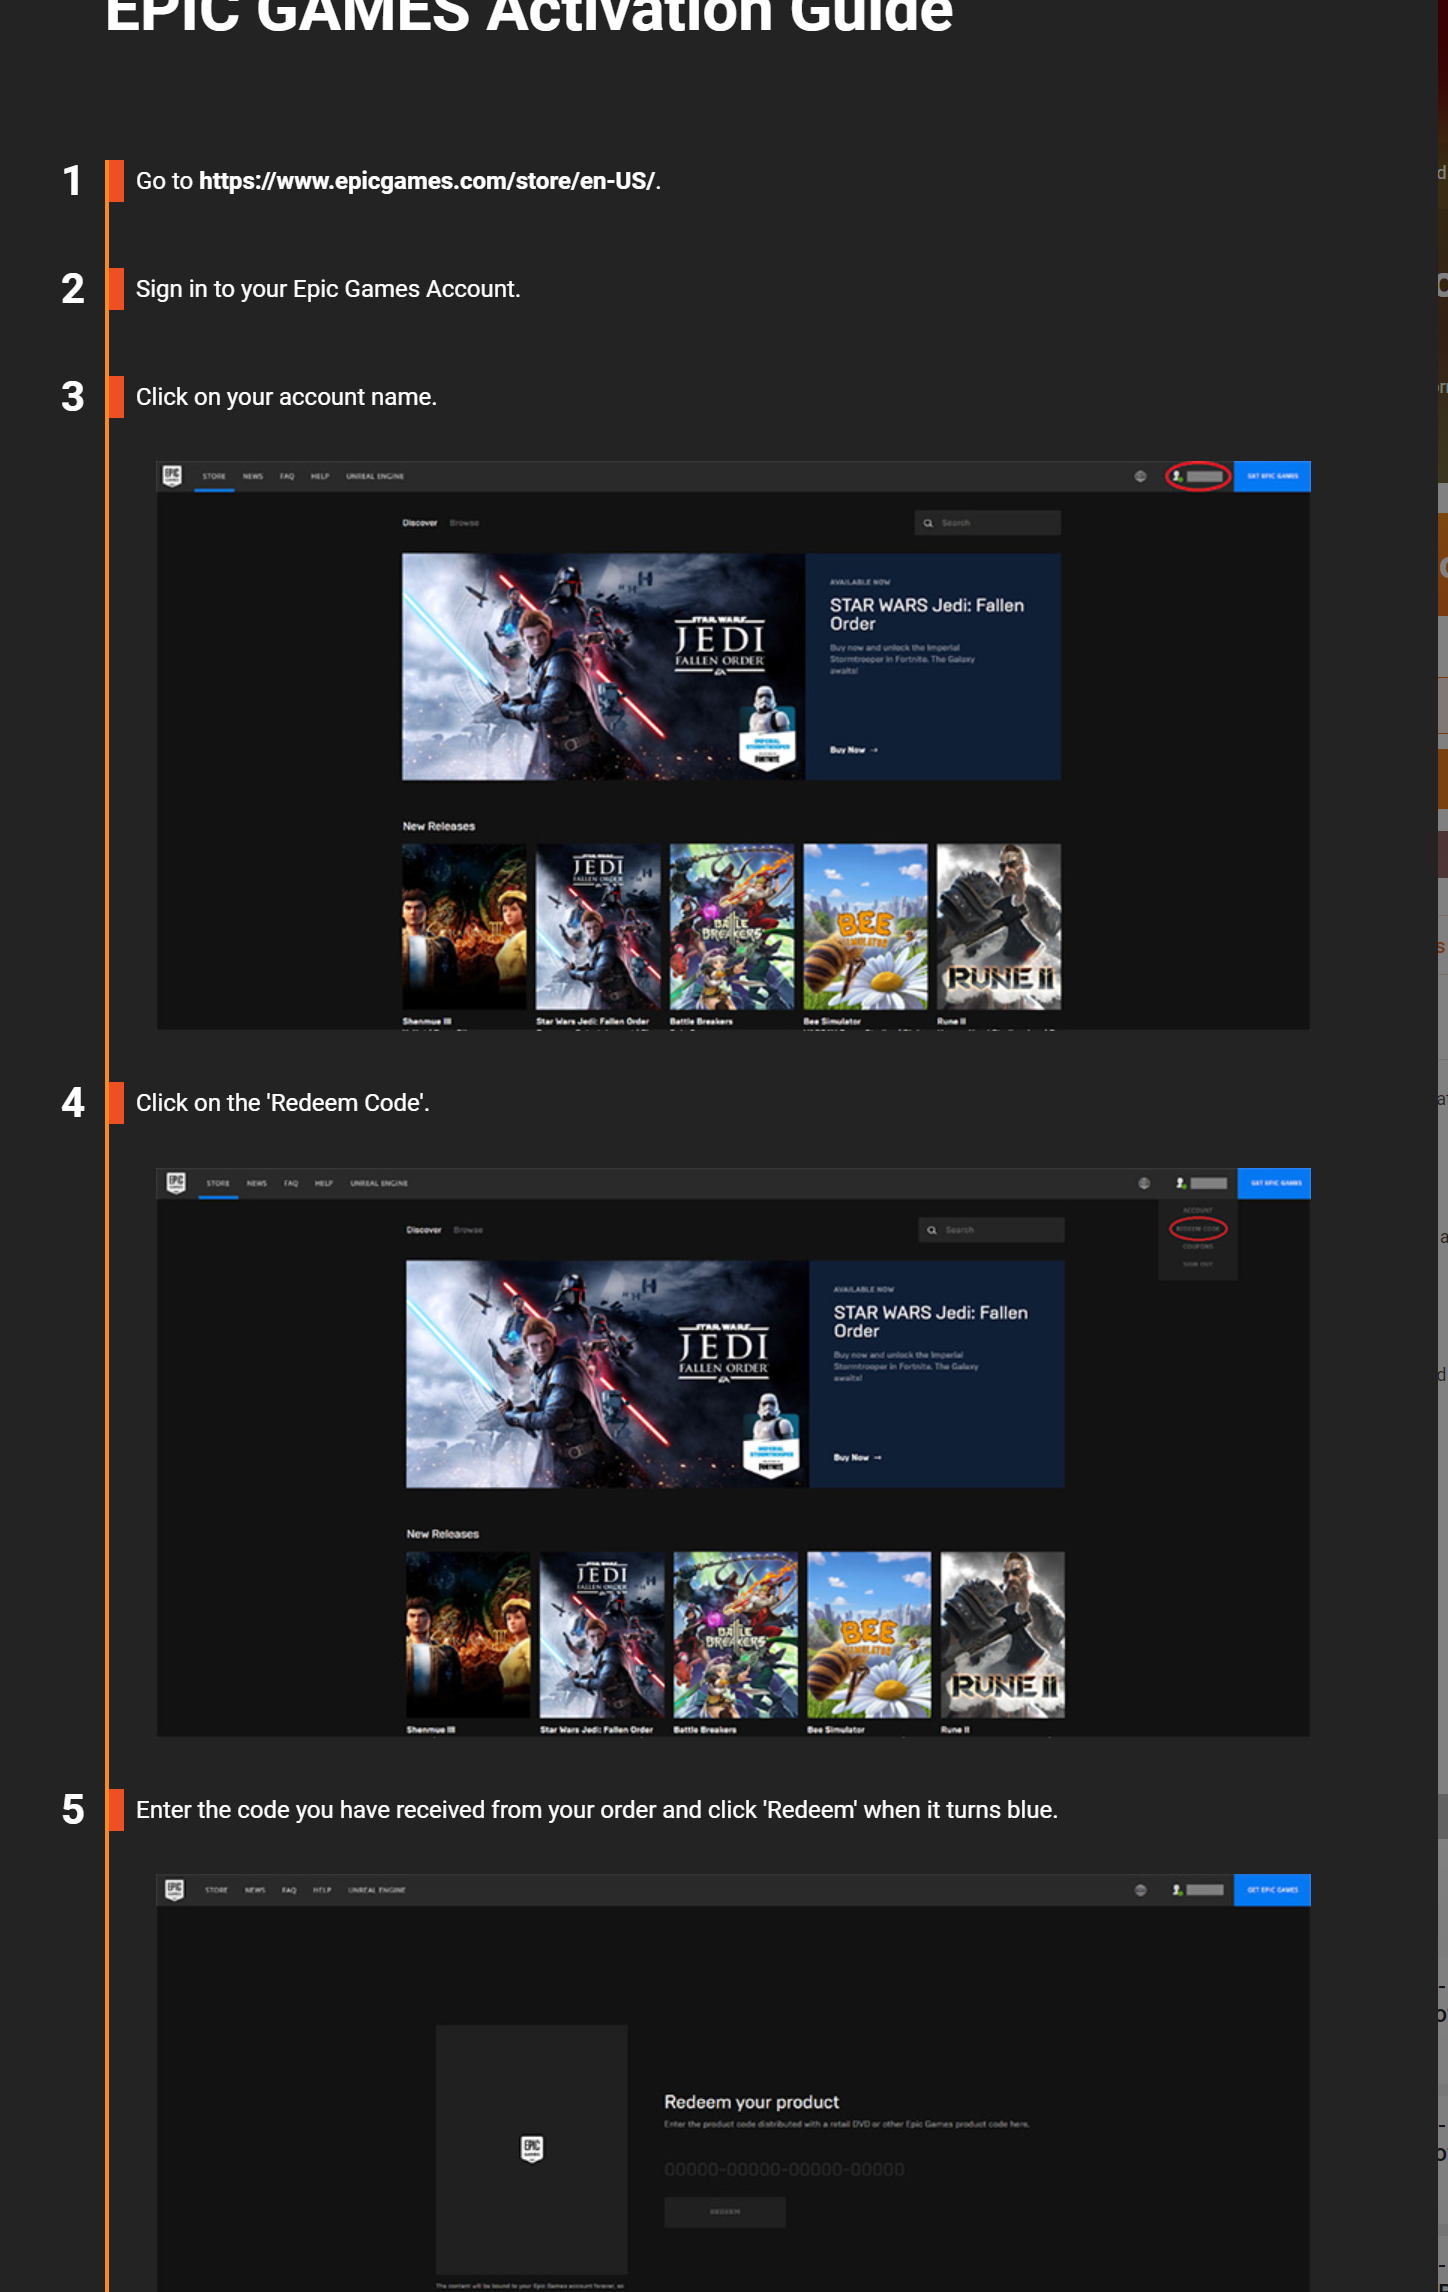Choose SIGN OUT in step 4 dropdown menu
The height and width of the screenshot is (2292, 1448).
[1198, 1265]
